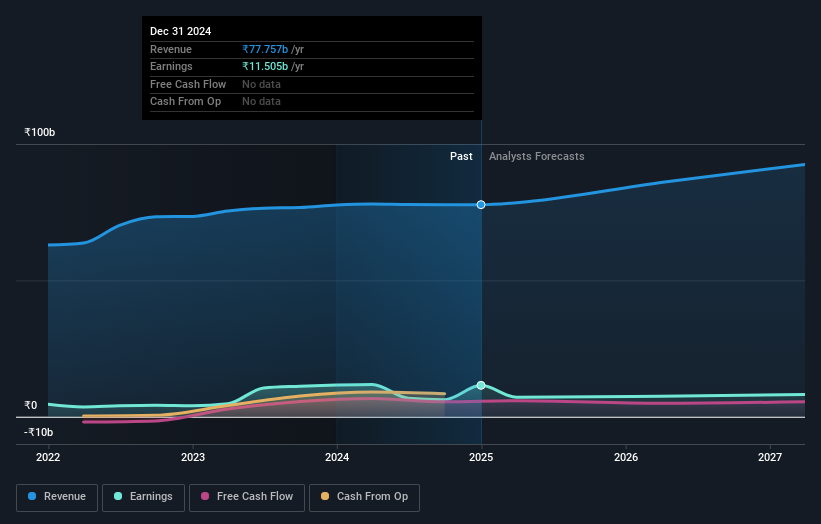This screenshot has width=821, height=524.
Task: Select the earnings data point at 2025
Action: [x=481, y=385]
